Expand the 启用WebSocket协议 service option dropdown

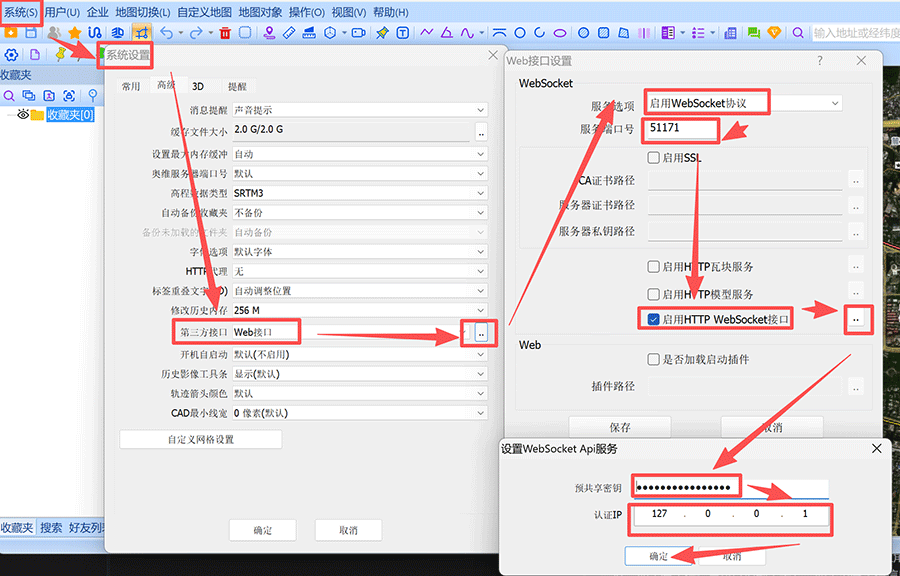743,103
